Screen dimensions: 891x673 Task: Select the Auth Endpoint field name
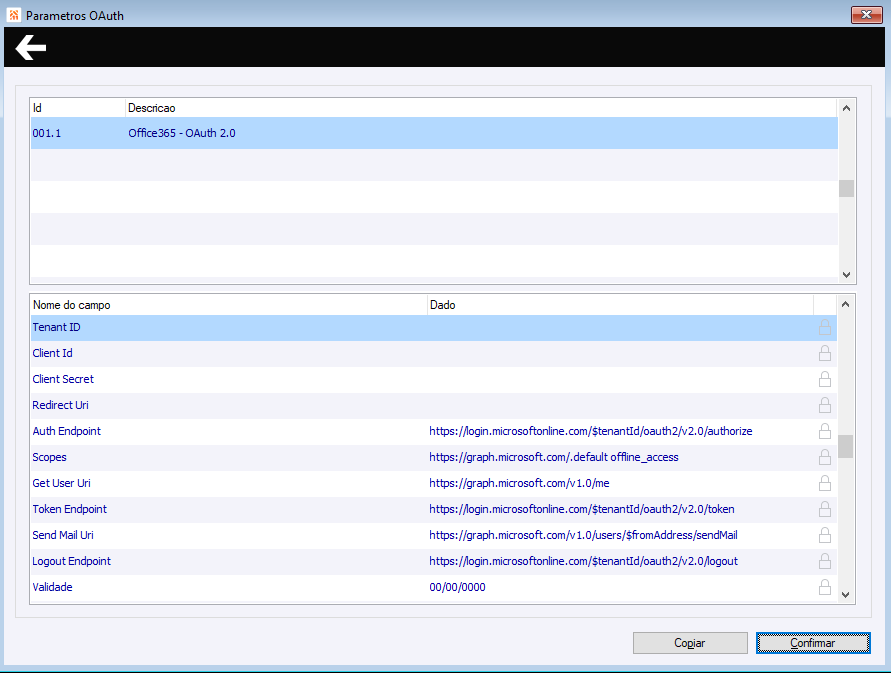[x=66, y=431]
